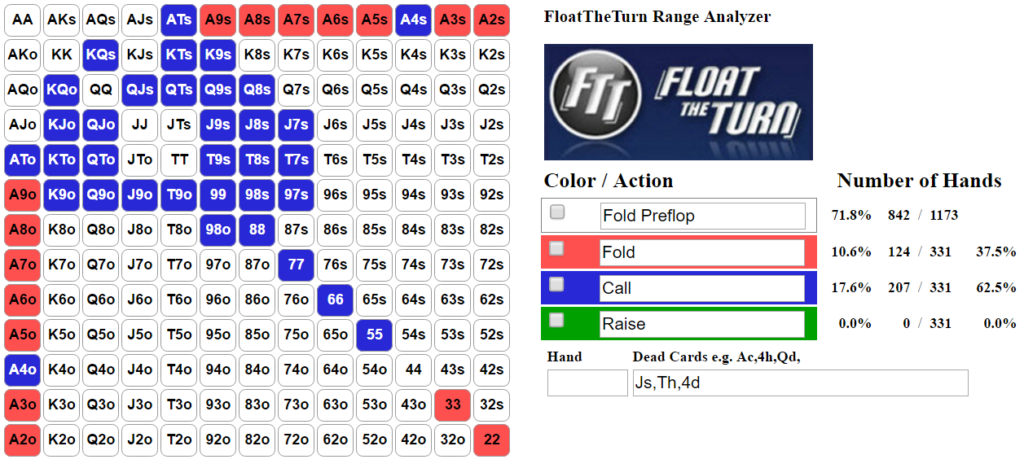Select the AA hand cell
The width and height of the screenshot is (1024, 468).
click(x=22, y=20)
